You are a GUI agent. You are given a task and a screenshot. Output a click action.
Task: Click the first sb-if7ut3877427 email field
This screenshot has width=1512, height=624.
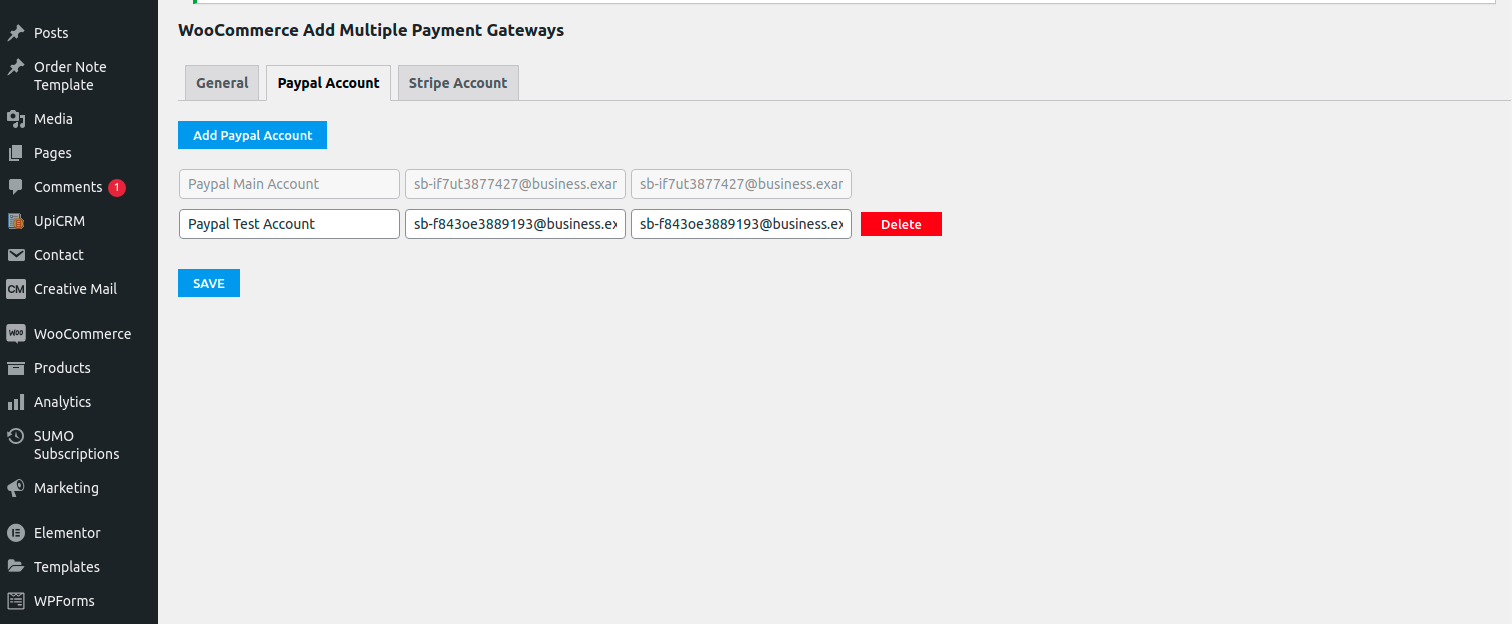(515, 184)
